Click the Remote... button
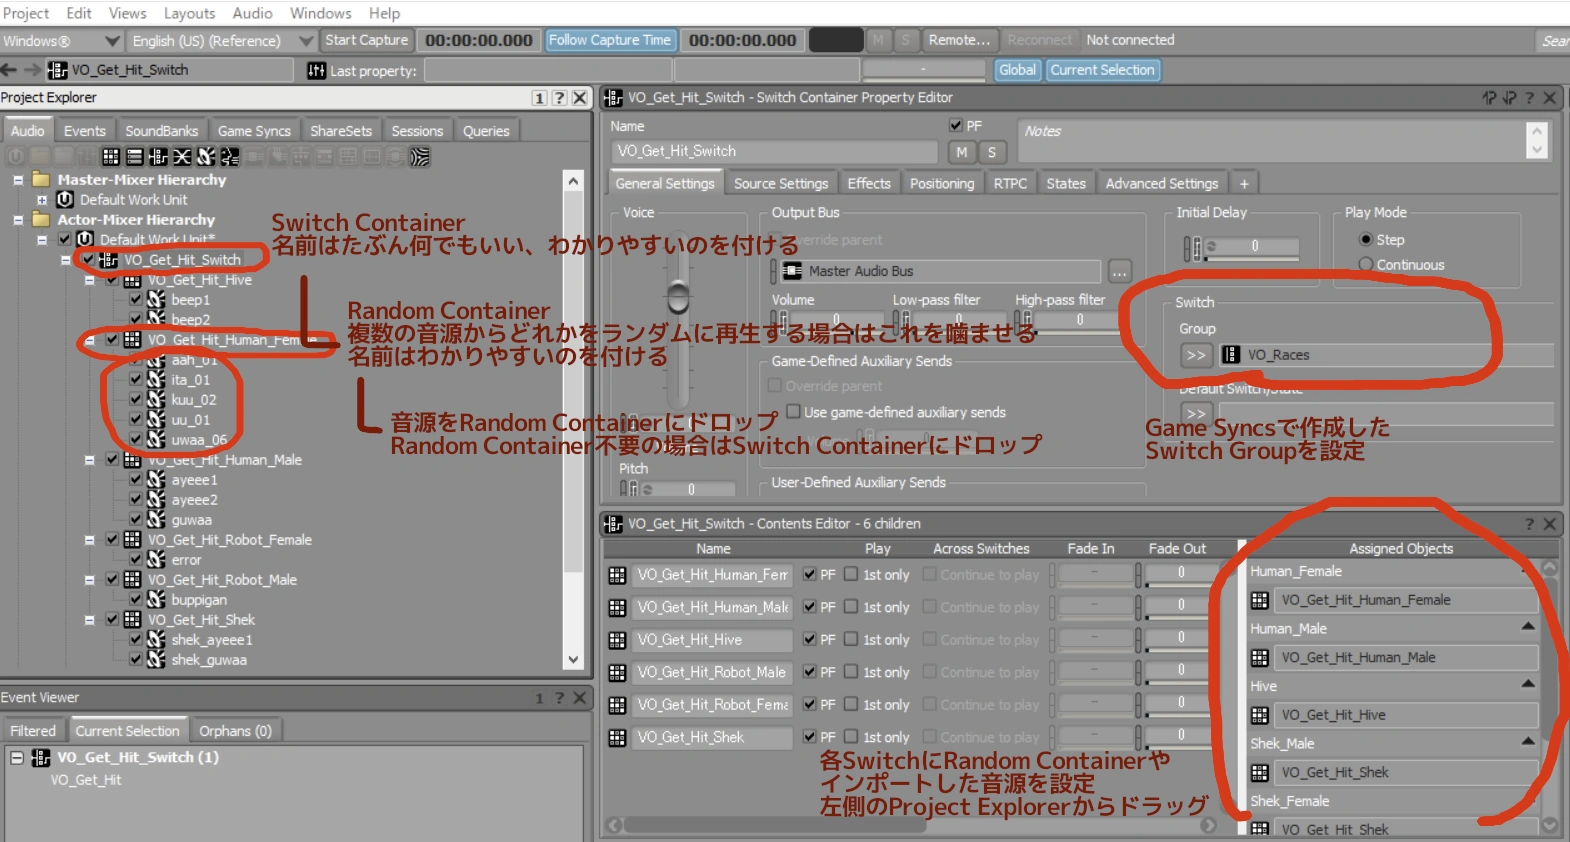Screen dimensions: 1570x842 click(959, 40)
